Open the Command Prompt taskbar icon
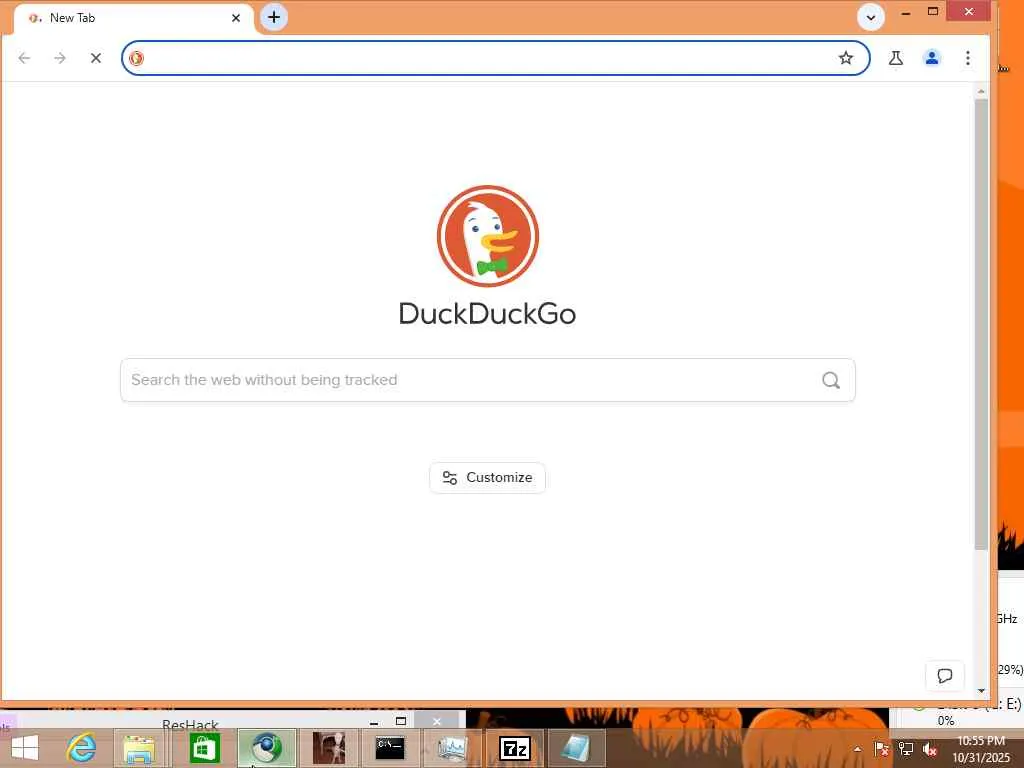1024x768 pixels. (x=390, y=748)
